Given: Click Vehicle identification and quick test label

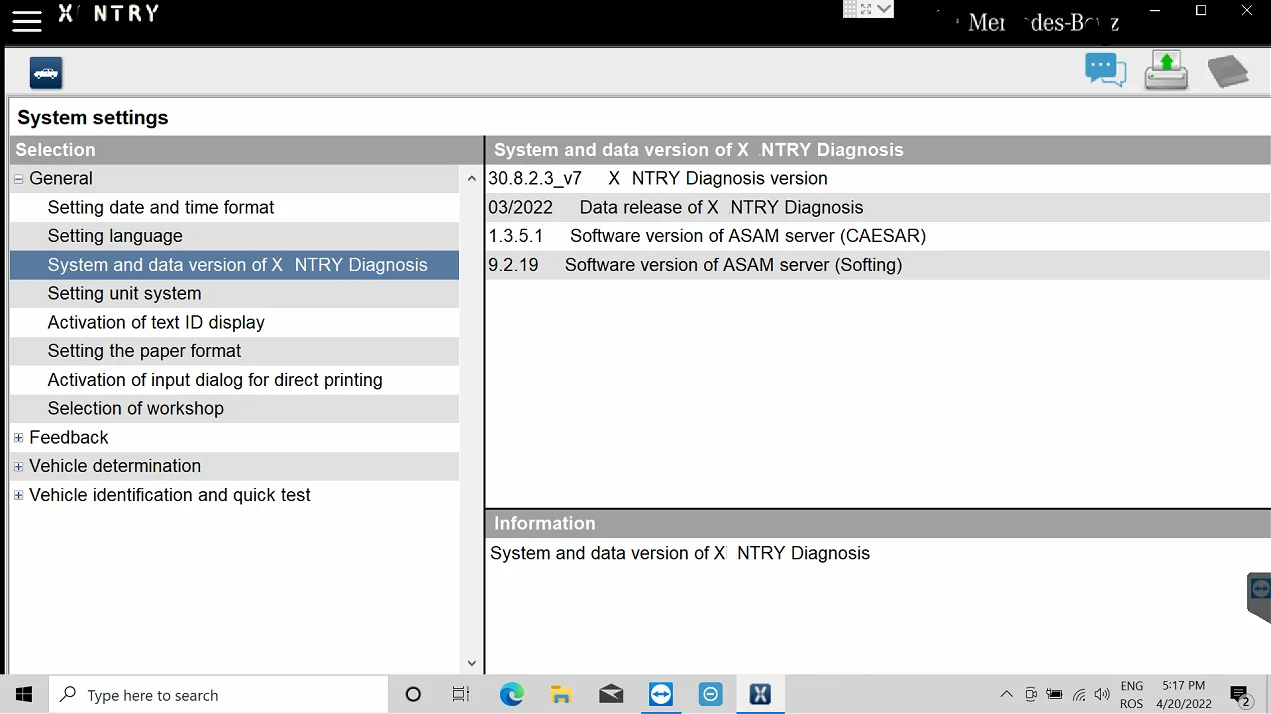Looking at the screenshot, I should point(170,495).
